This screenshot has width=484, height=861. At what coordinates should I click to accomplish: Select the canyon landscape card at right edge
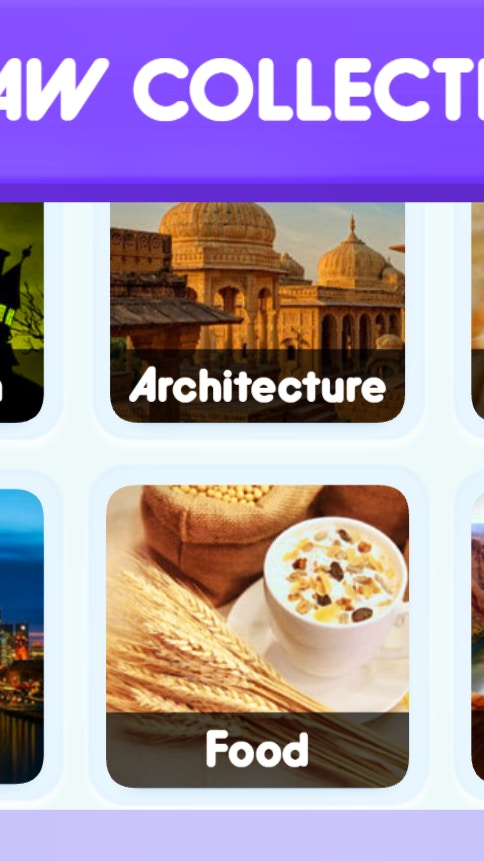pos(477,636)
